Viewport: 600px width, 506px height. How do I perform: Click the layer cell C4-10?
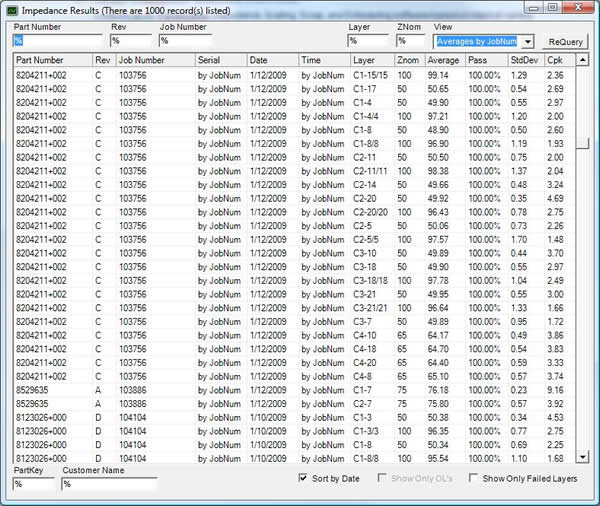(x=365, y=335)
